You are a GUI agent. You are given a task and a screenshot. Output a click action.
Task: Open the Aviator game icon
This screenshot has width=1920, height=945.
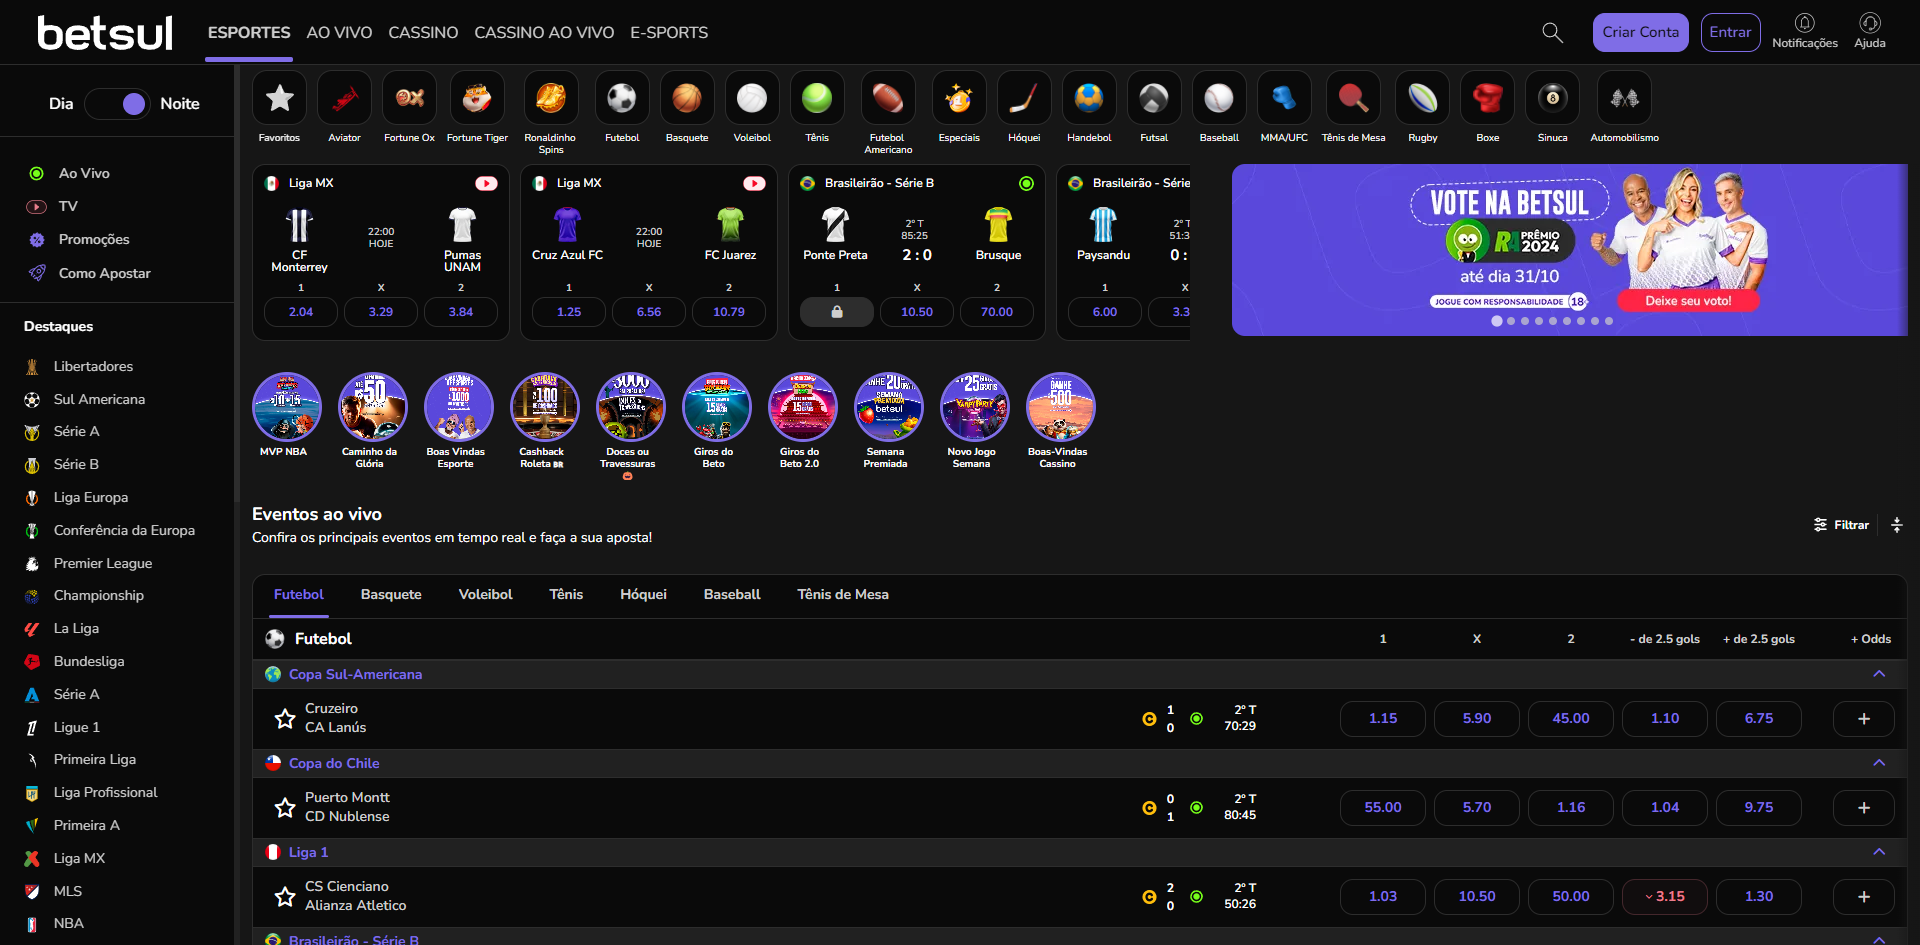(x=345, y=98)
